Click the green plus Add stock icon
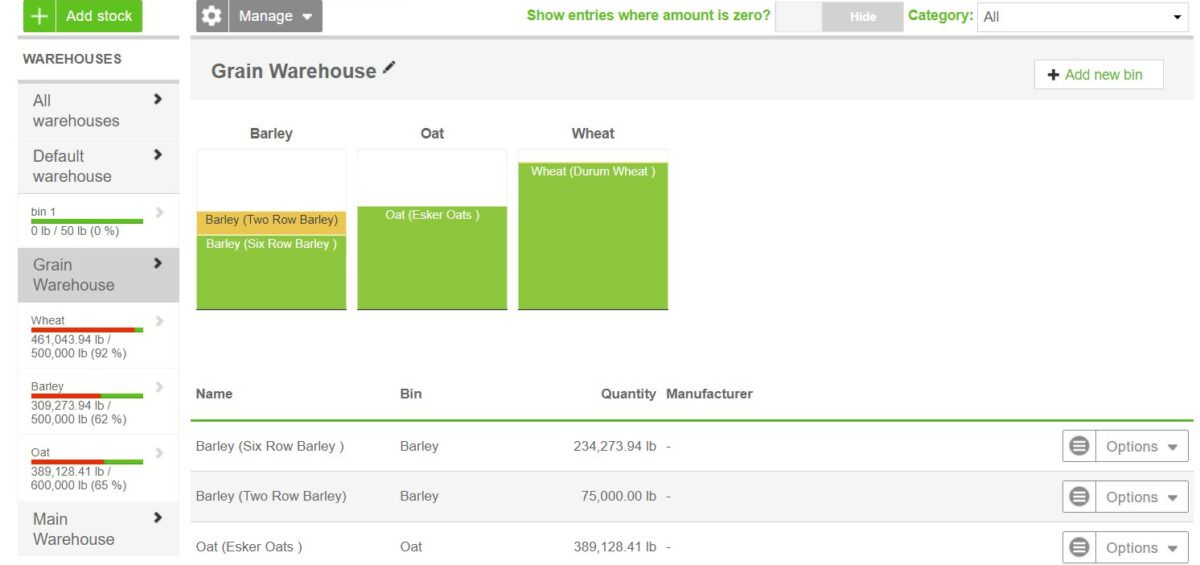 [x=39, y=16]
